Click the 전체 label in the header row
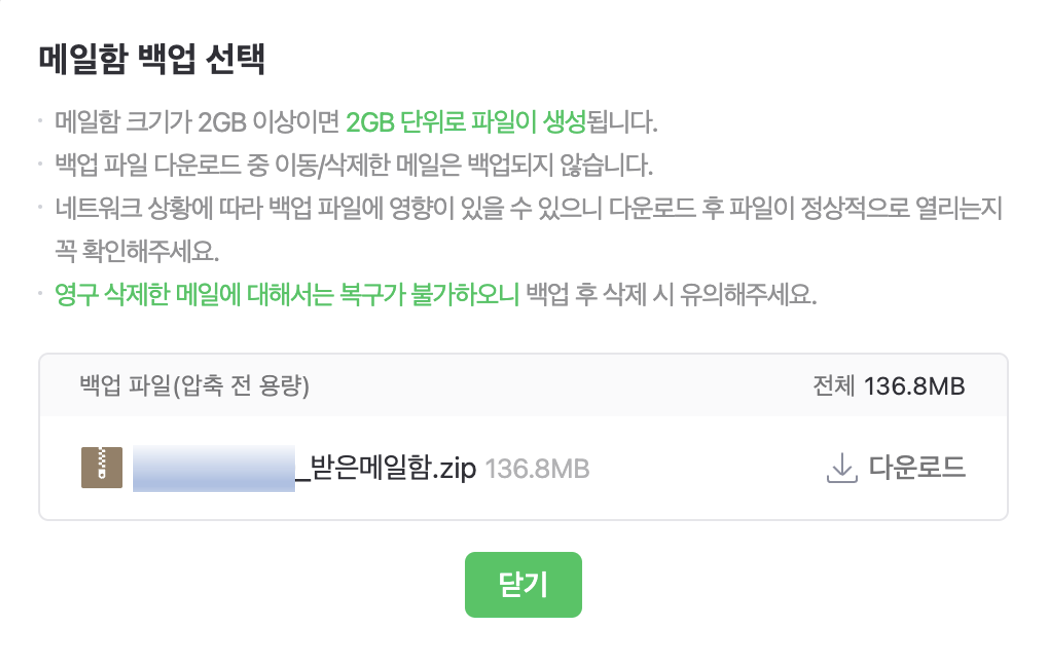This screenshot has width=1042, height=658. (834, 385)
